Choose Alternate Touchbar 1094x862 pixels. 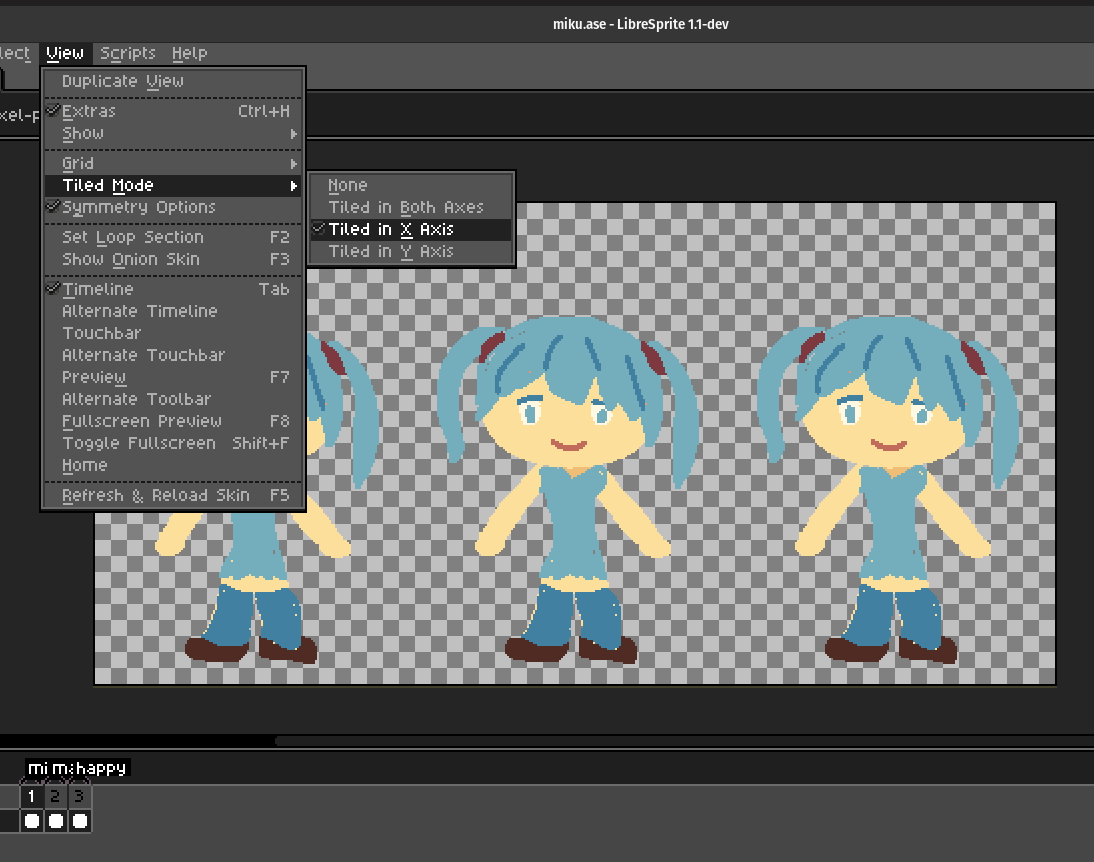pos(173,355)
